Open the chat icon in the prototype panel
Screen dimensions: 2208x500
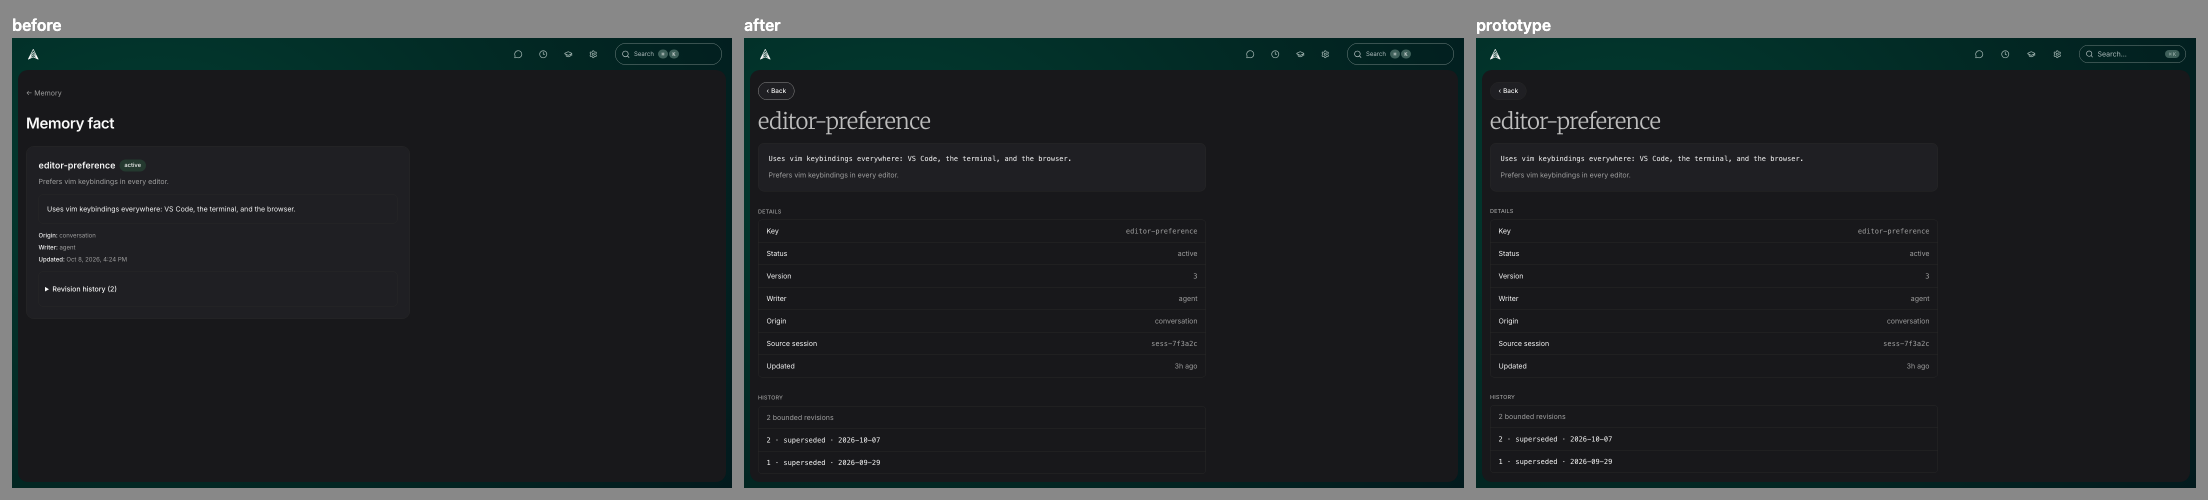click(1979, 54)
